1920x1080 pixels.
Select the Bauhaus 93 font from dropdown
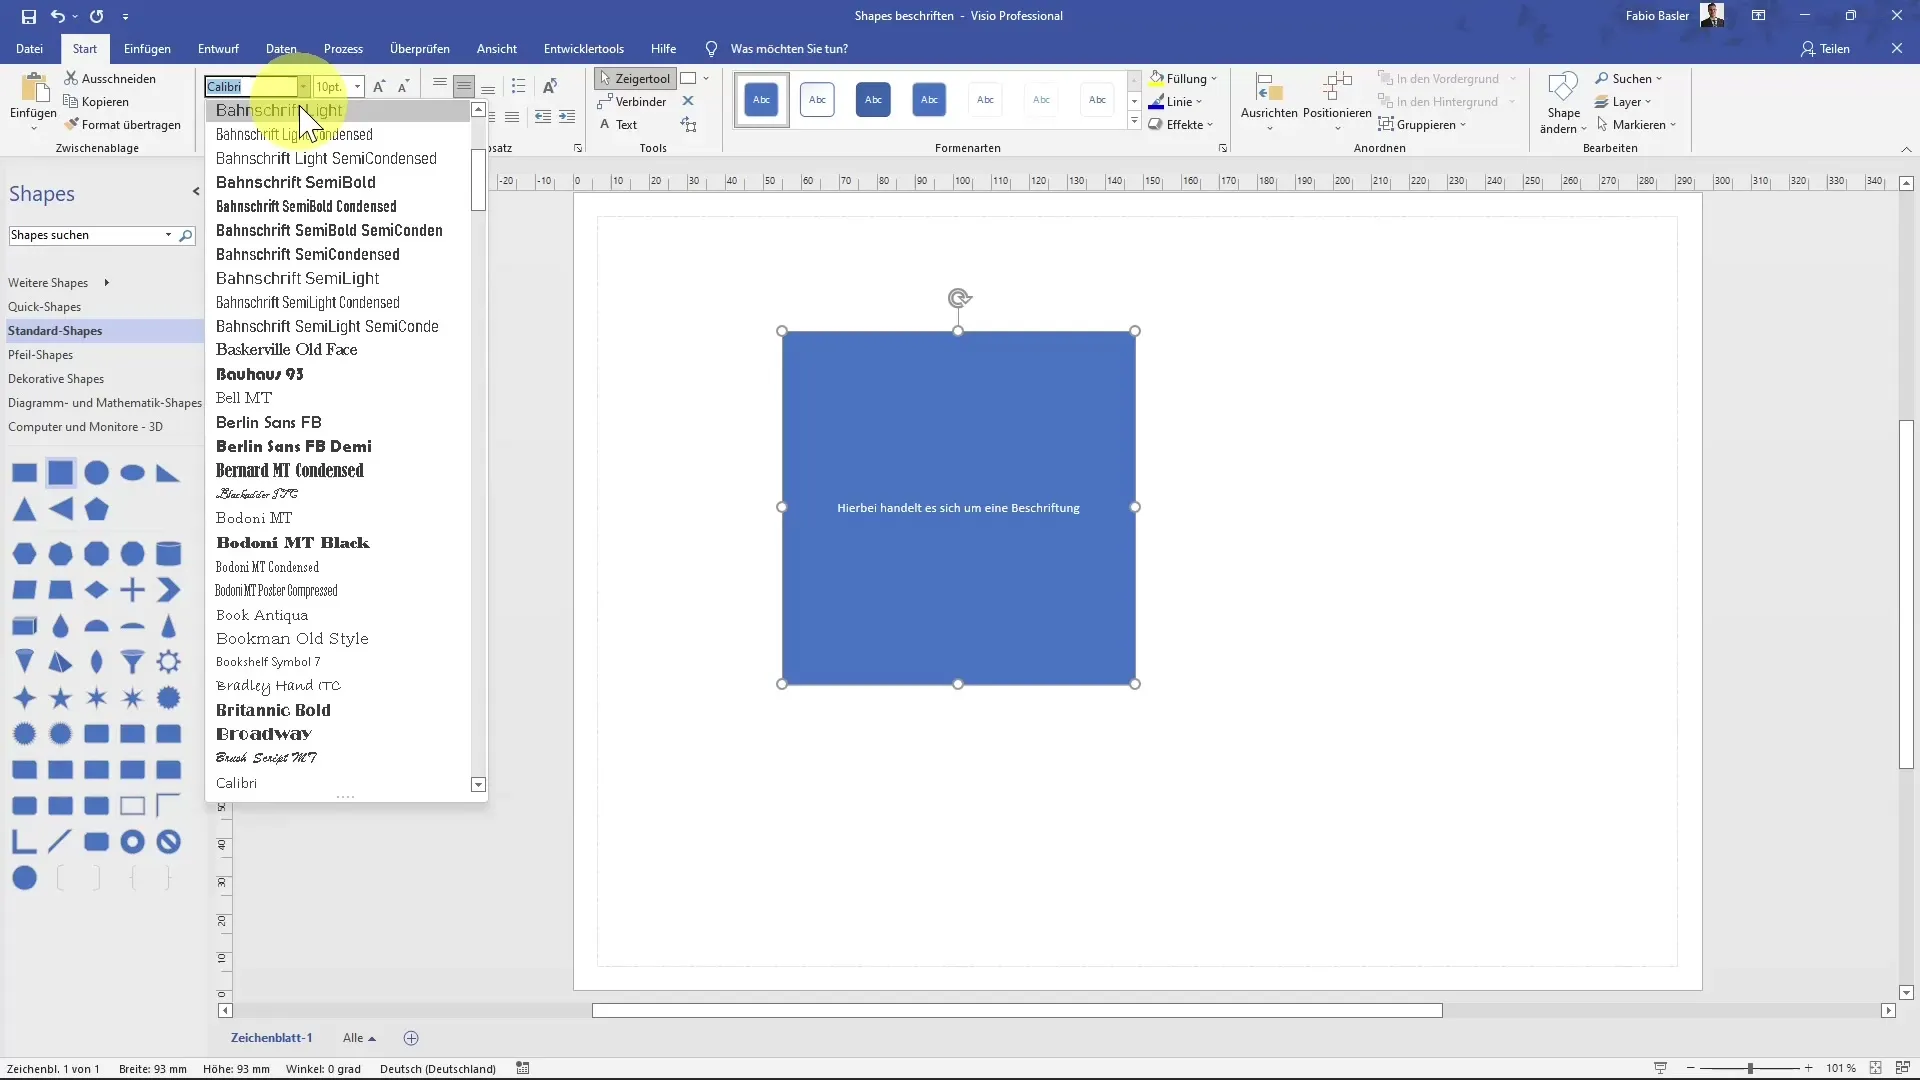pos(258,373)
